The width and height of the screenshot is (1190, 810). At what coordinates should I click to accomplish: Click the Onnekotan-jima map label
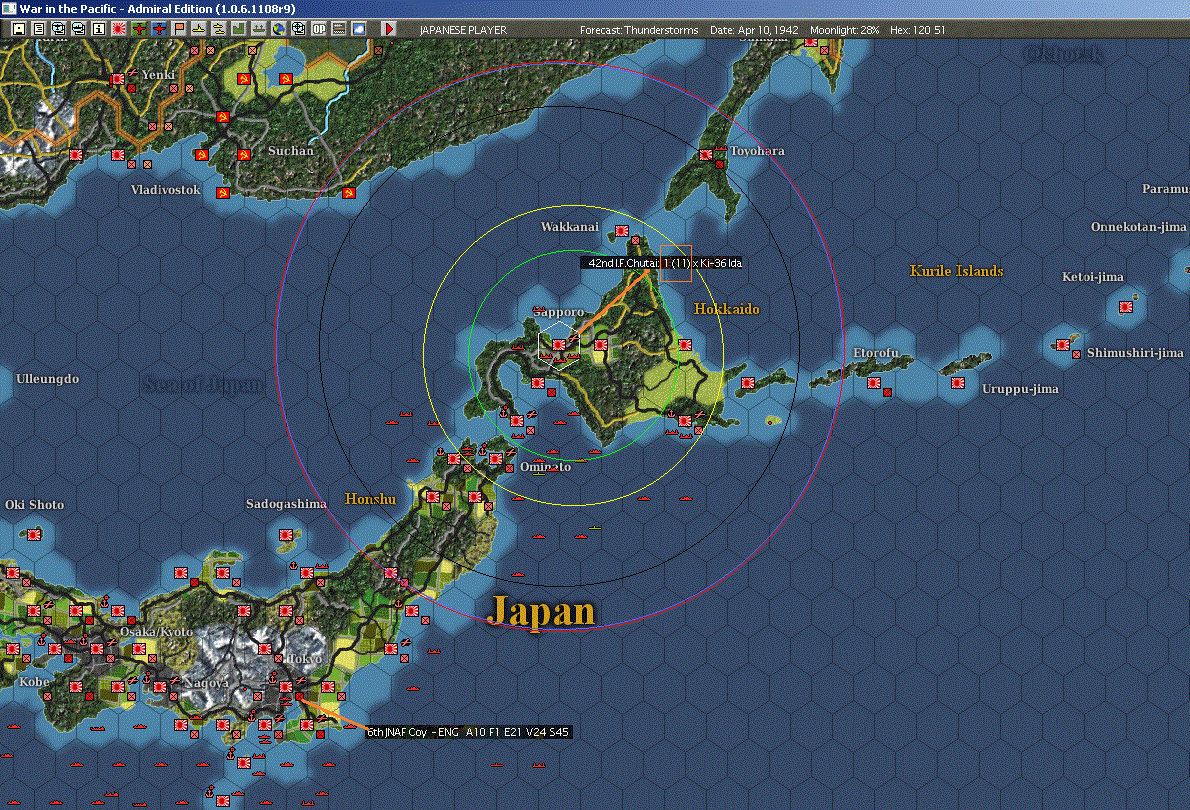pos(1138,226)
